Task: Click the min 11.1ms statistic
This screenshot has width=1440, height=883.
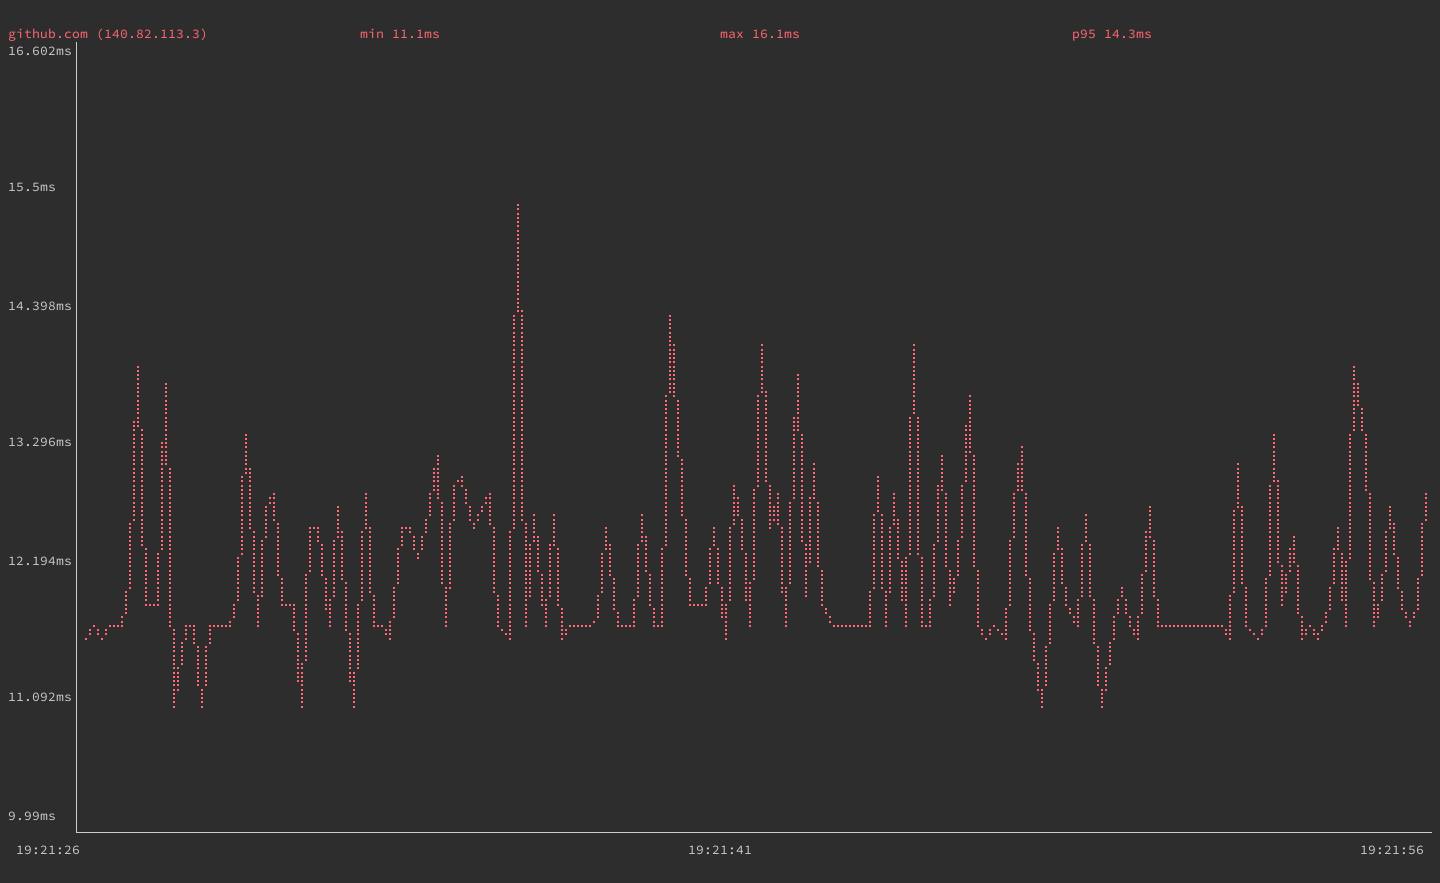Action: 399,33
